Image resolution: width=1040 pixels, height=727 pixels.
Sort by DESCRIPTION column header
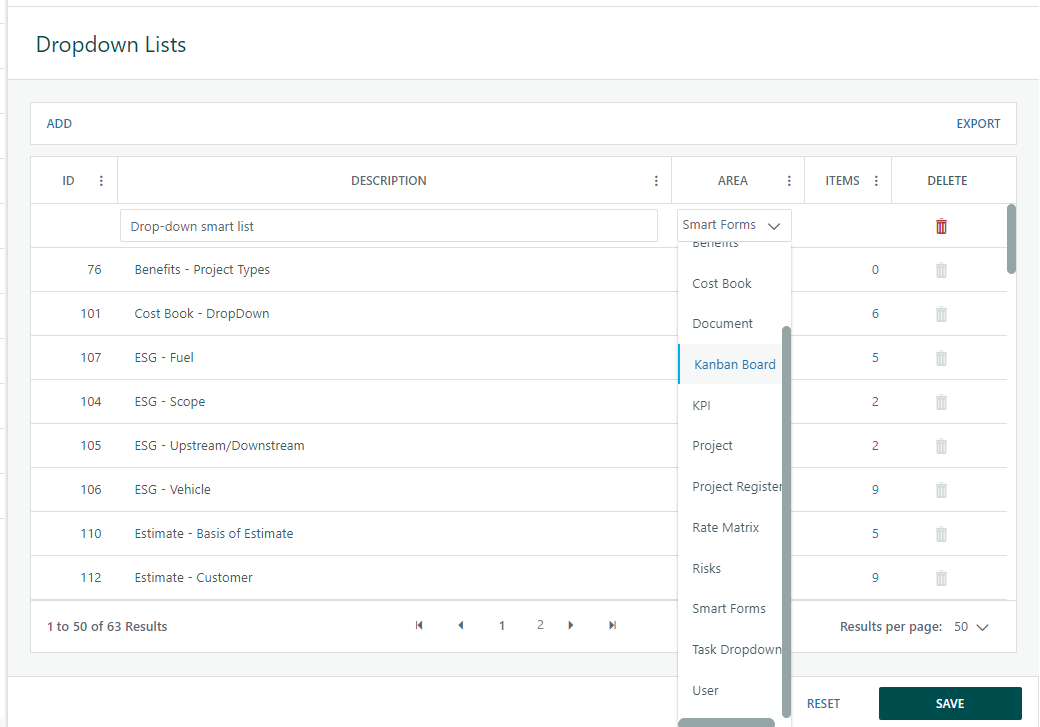389,180
